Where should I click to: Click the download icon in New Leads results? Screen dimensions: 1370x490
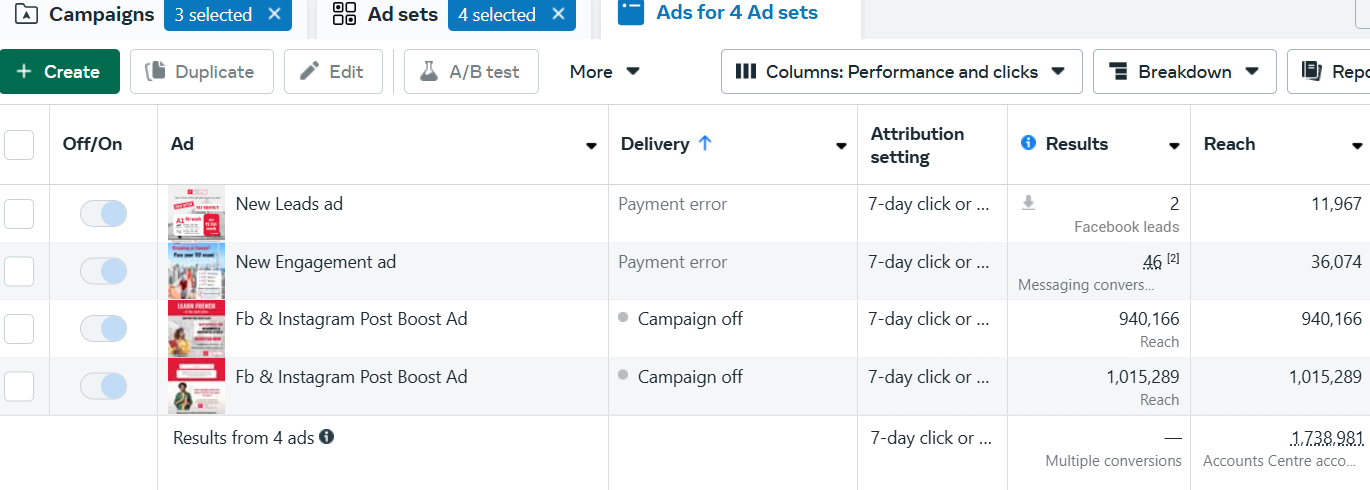pyautogui.click(x=1028, y=204)
